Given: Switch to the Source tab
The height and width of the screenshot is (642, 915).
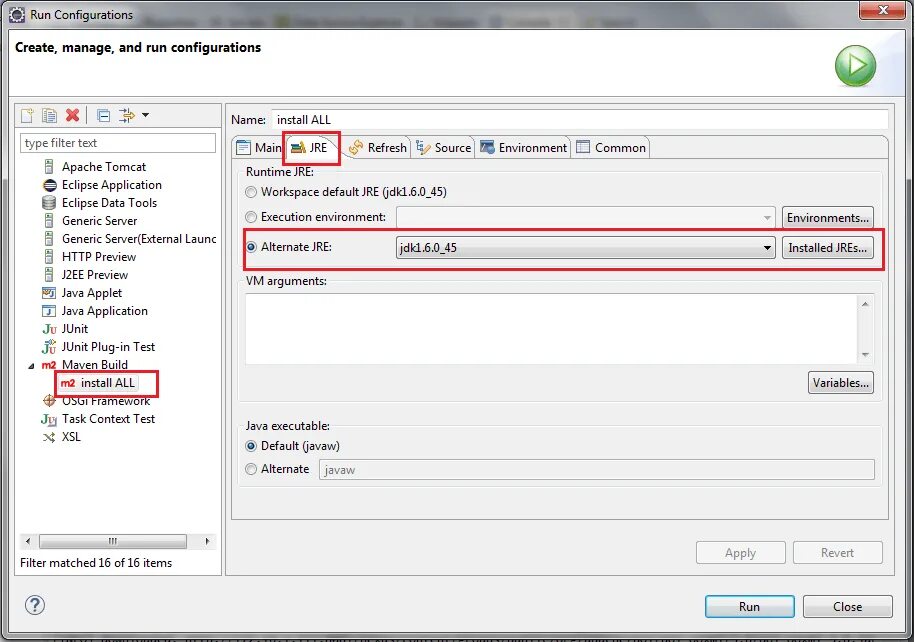Looking at the screenshot, I should (443, 148).
